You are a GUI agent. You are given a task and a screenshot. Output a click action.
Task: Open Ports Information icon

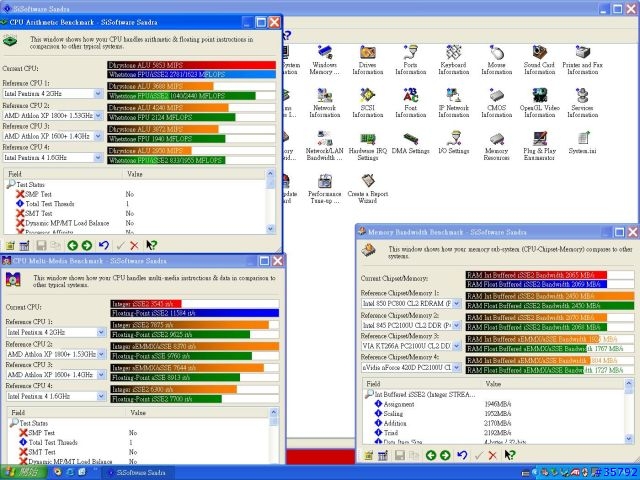pyautogui.click(x=411, y=60)
